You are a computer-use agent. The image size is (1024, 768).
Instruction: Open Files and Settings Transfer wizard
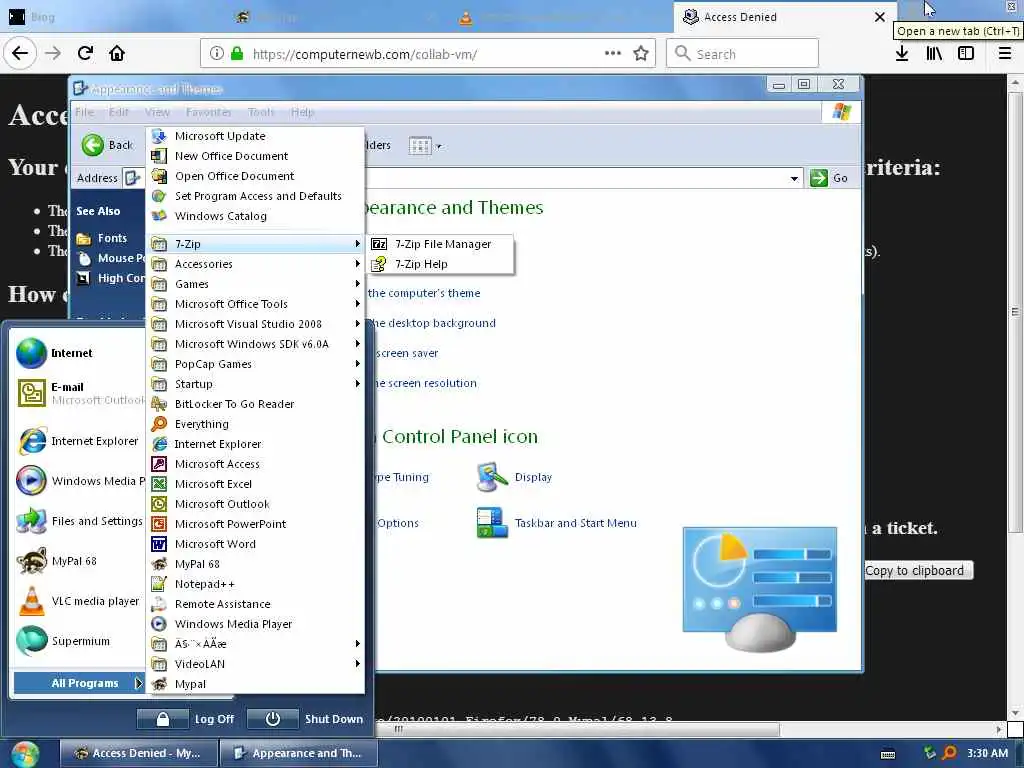(x=78, y=520)
